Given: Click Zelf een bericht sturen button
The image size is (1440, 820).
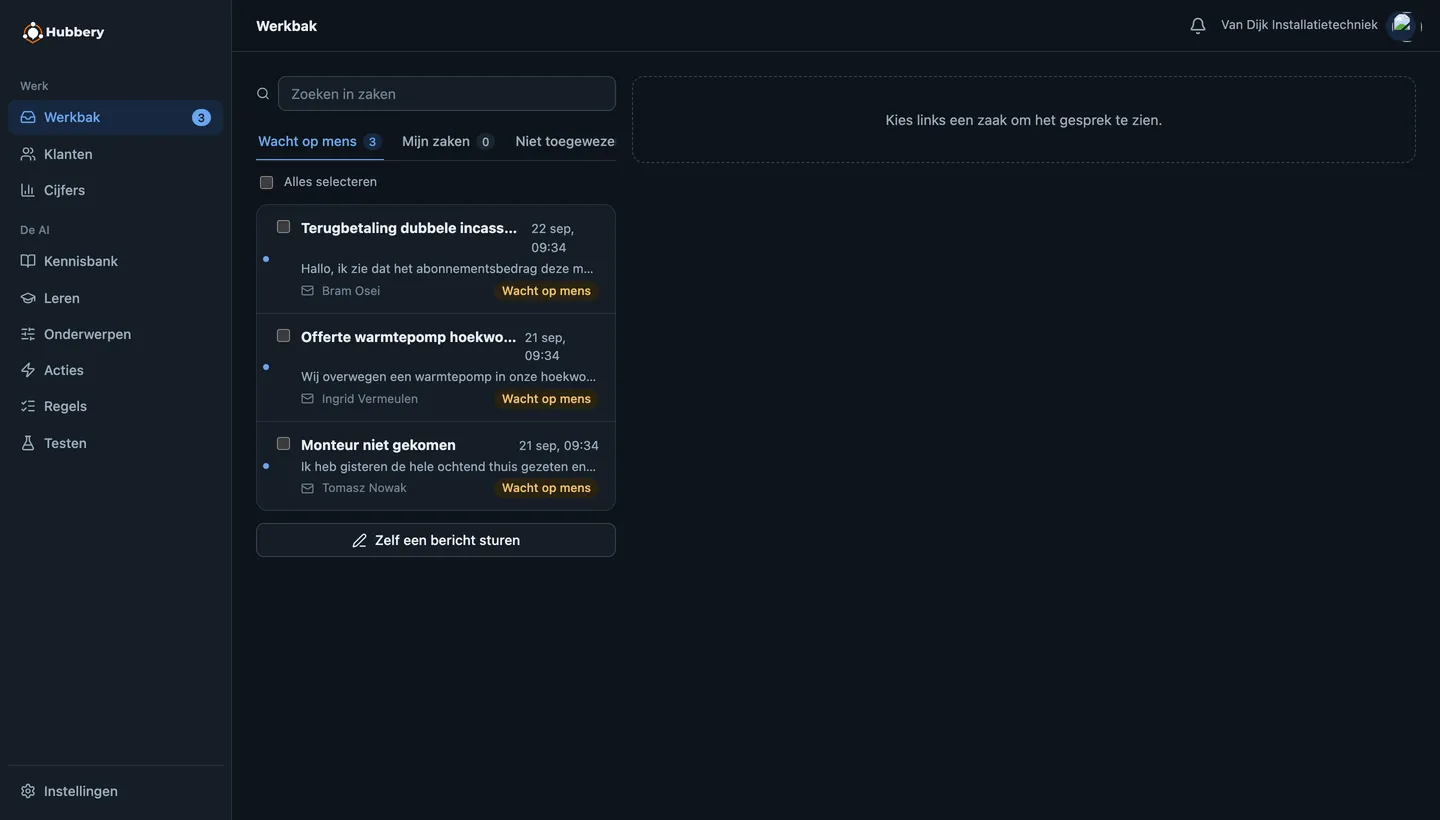Looking at the screenshot, I should (x=436, y=540).
